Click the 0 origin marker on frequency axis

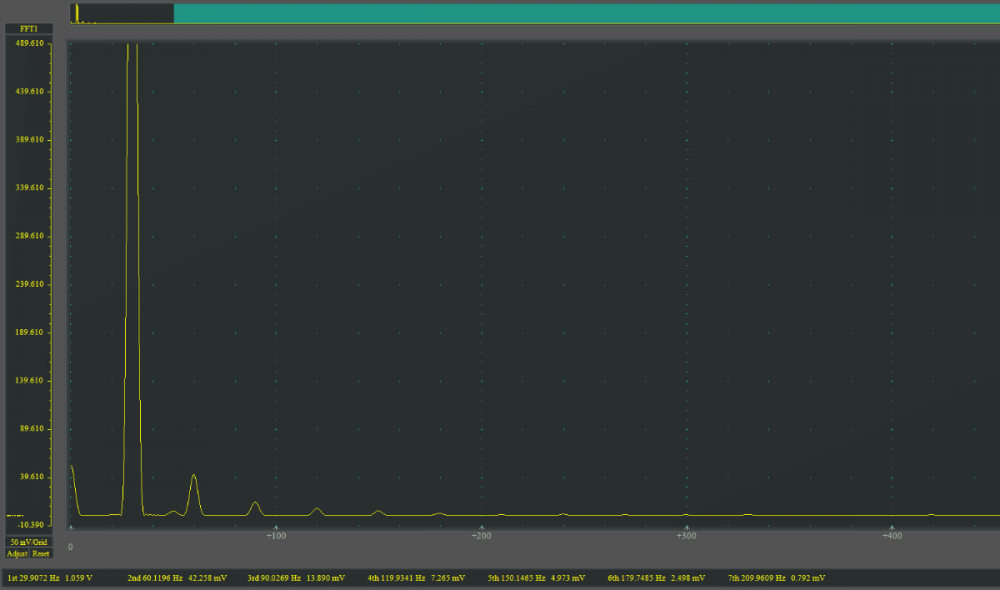pos(70,546)
